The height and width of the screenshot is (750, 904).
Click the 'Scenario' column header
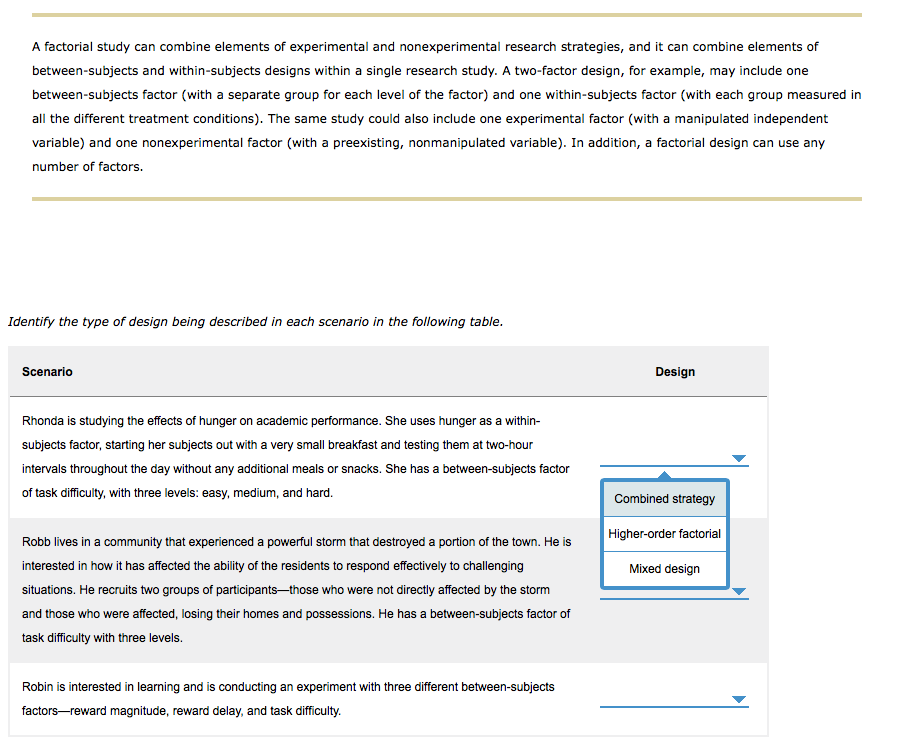[47, 371]
